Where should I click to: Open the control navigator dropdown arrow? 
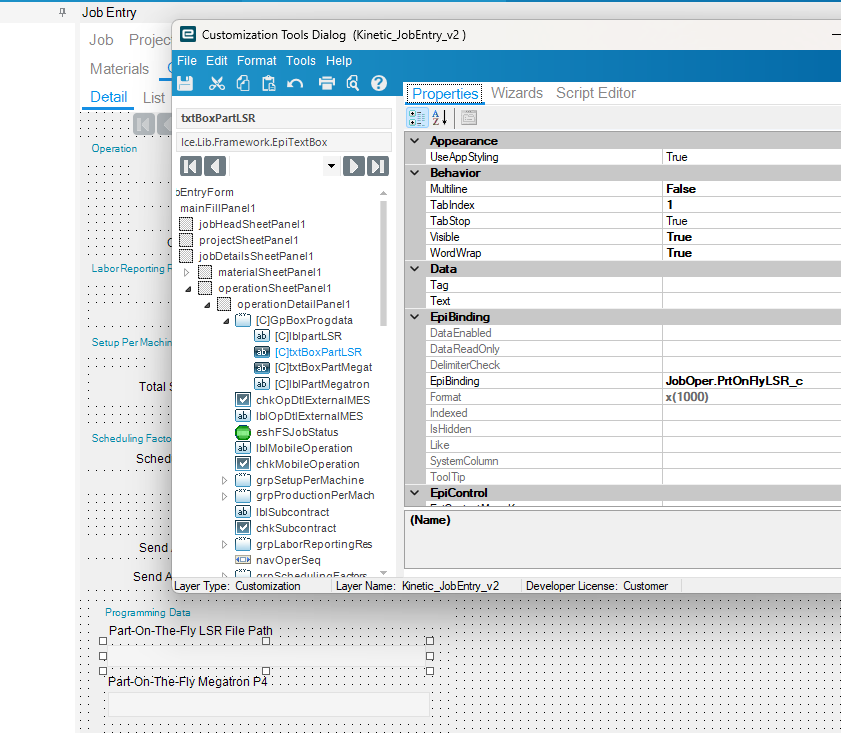pyautogui.click(x=330, y=166)
